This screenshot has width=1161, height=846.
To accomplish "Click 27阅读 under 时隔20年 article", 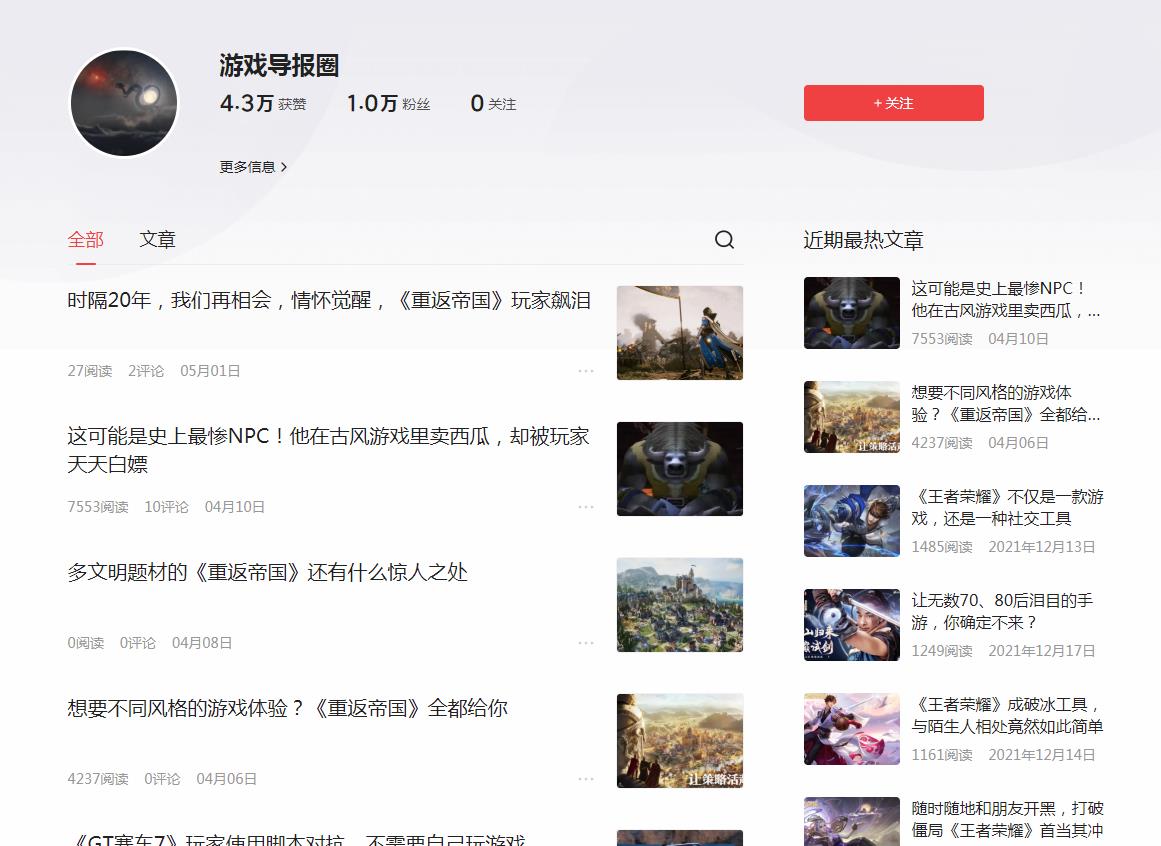I will pos(90,371).
